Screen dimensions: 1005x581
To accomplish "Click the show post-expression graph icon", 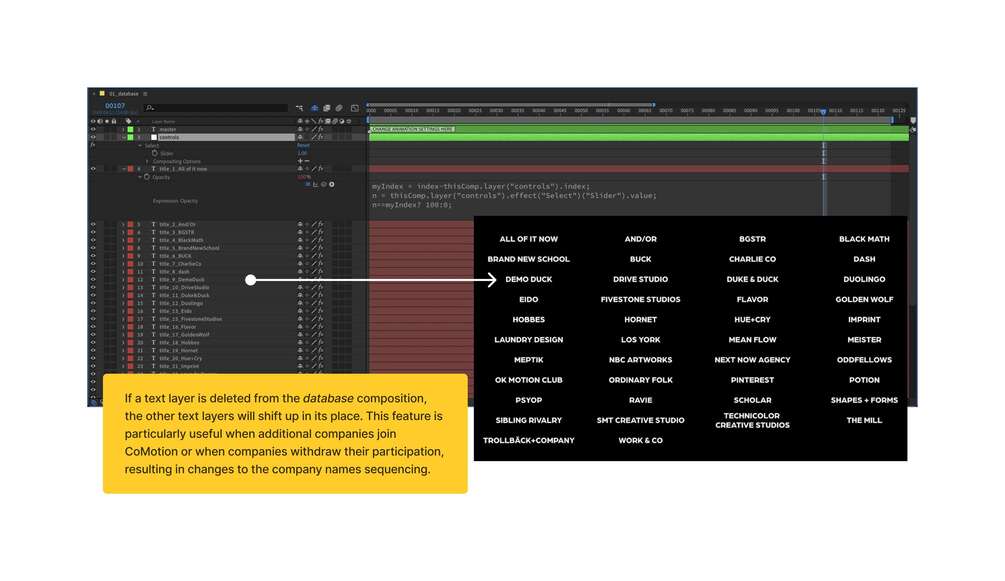I will pos(316,185).
